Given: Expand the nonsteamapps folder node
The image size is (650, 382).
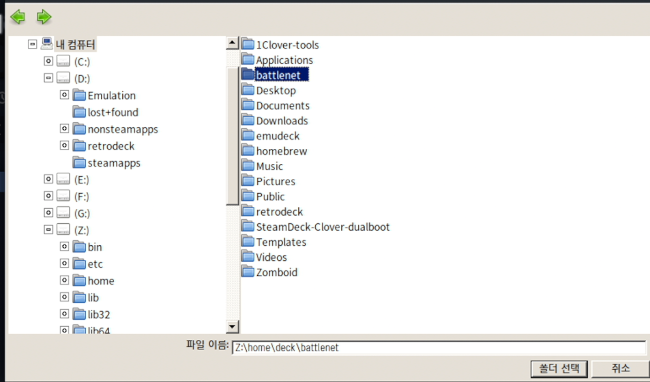Looking at the screenshot, I should [x=64, y=128].
